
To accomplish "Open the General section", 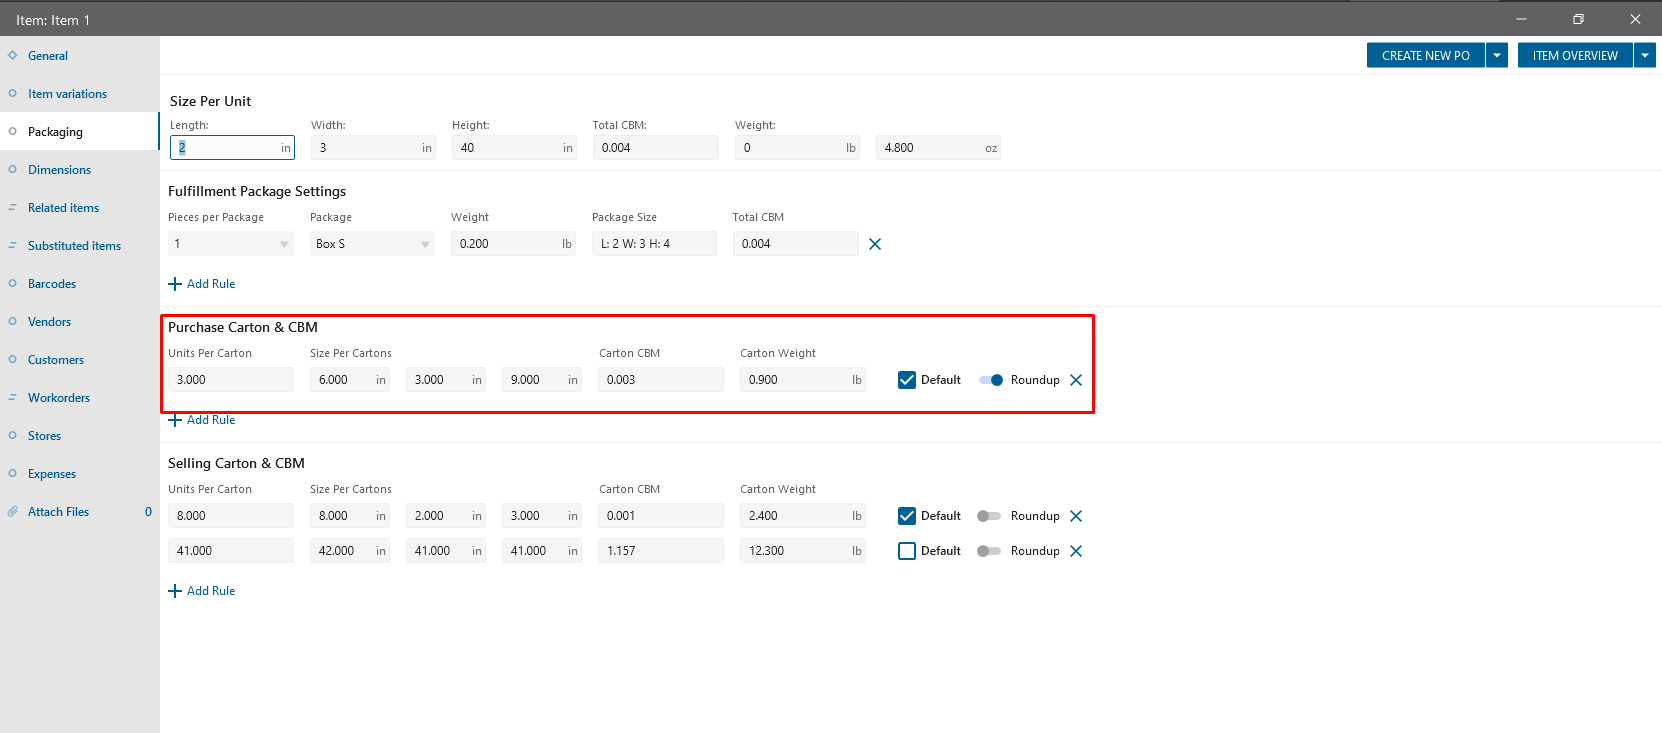I will click(48, 56).
